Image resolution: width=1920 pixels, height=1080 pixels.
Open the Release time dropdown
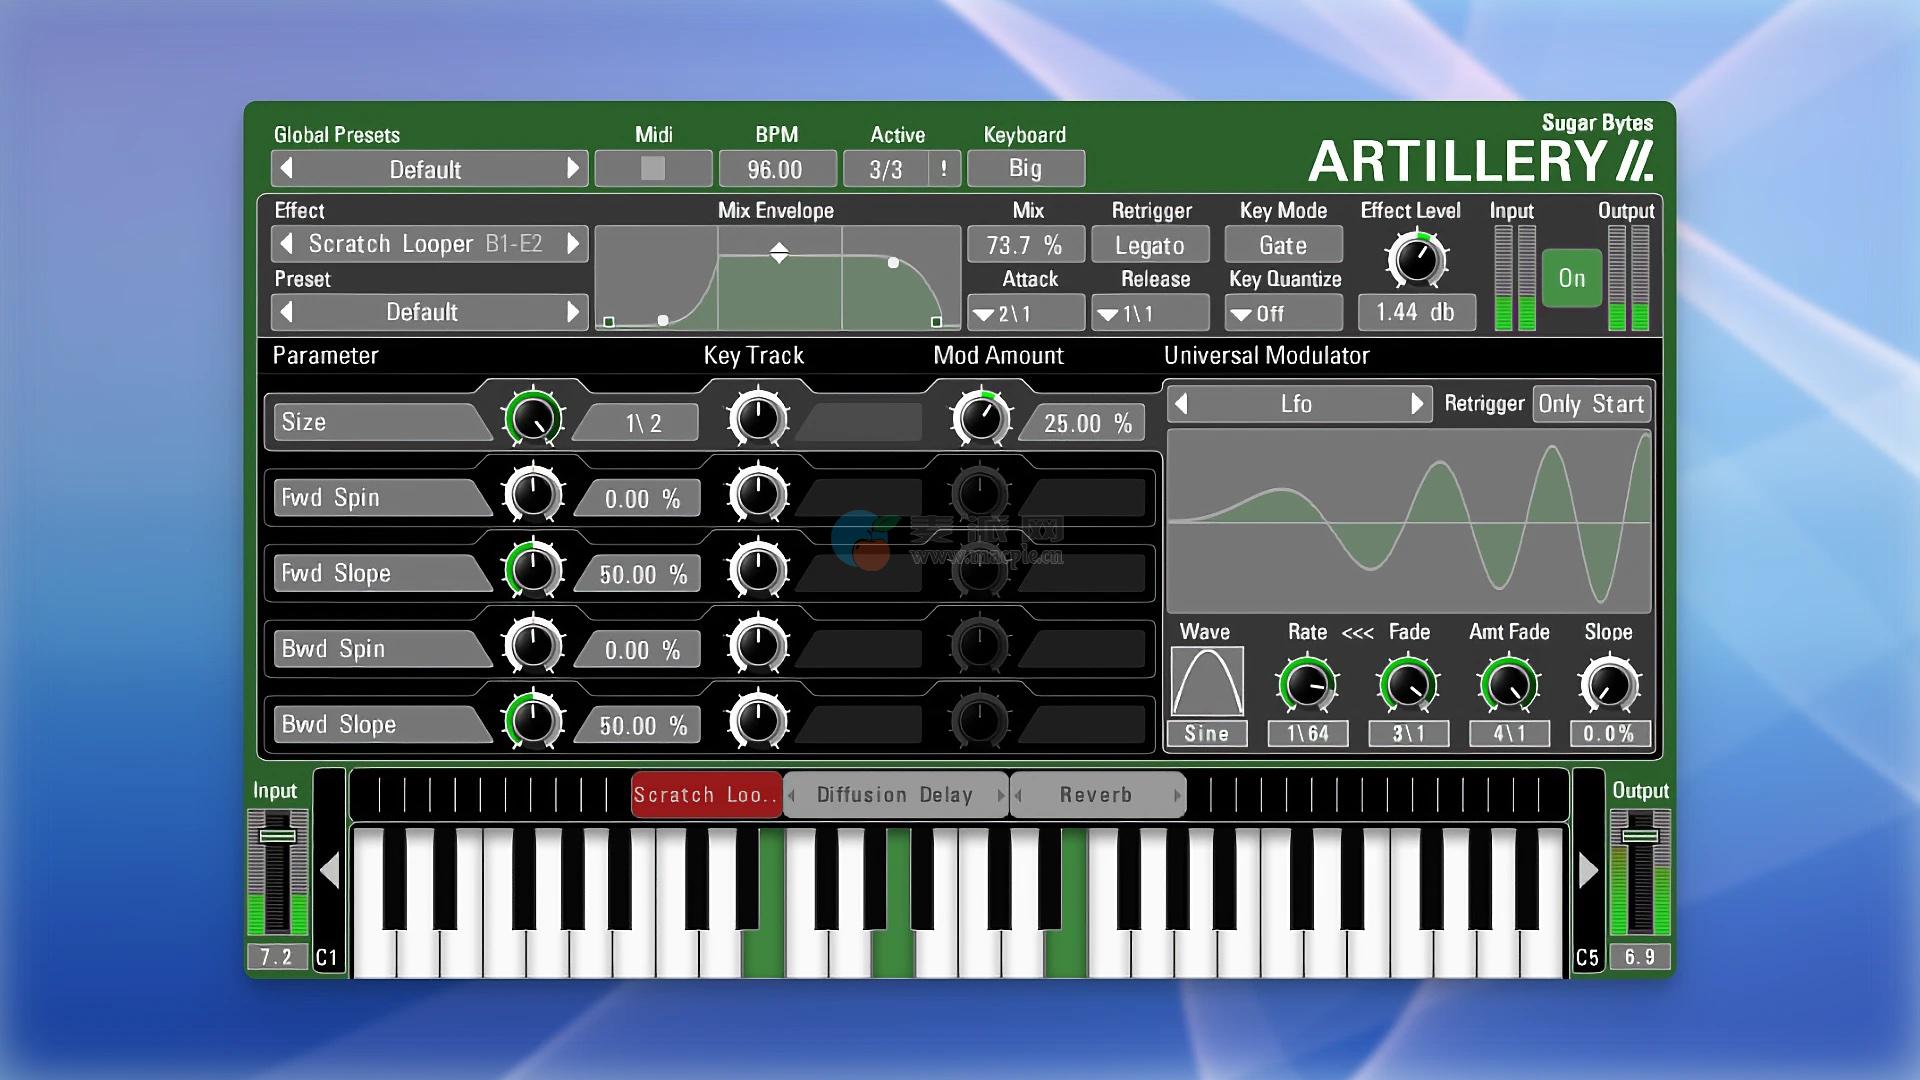click(1148, 314)
